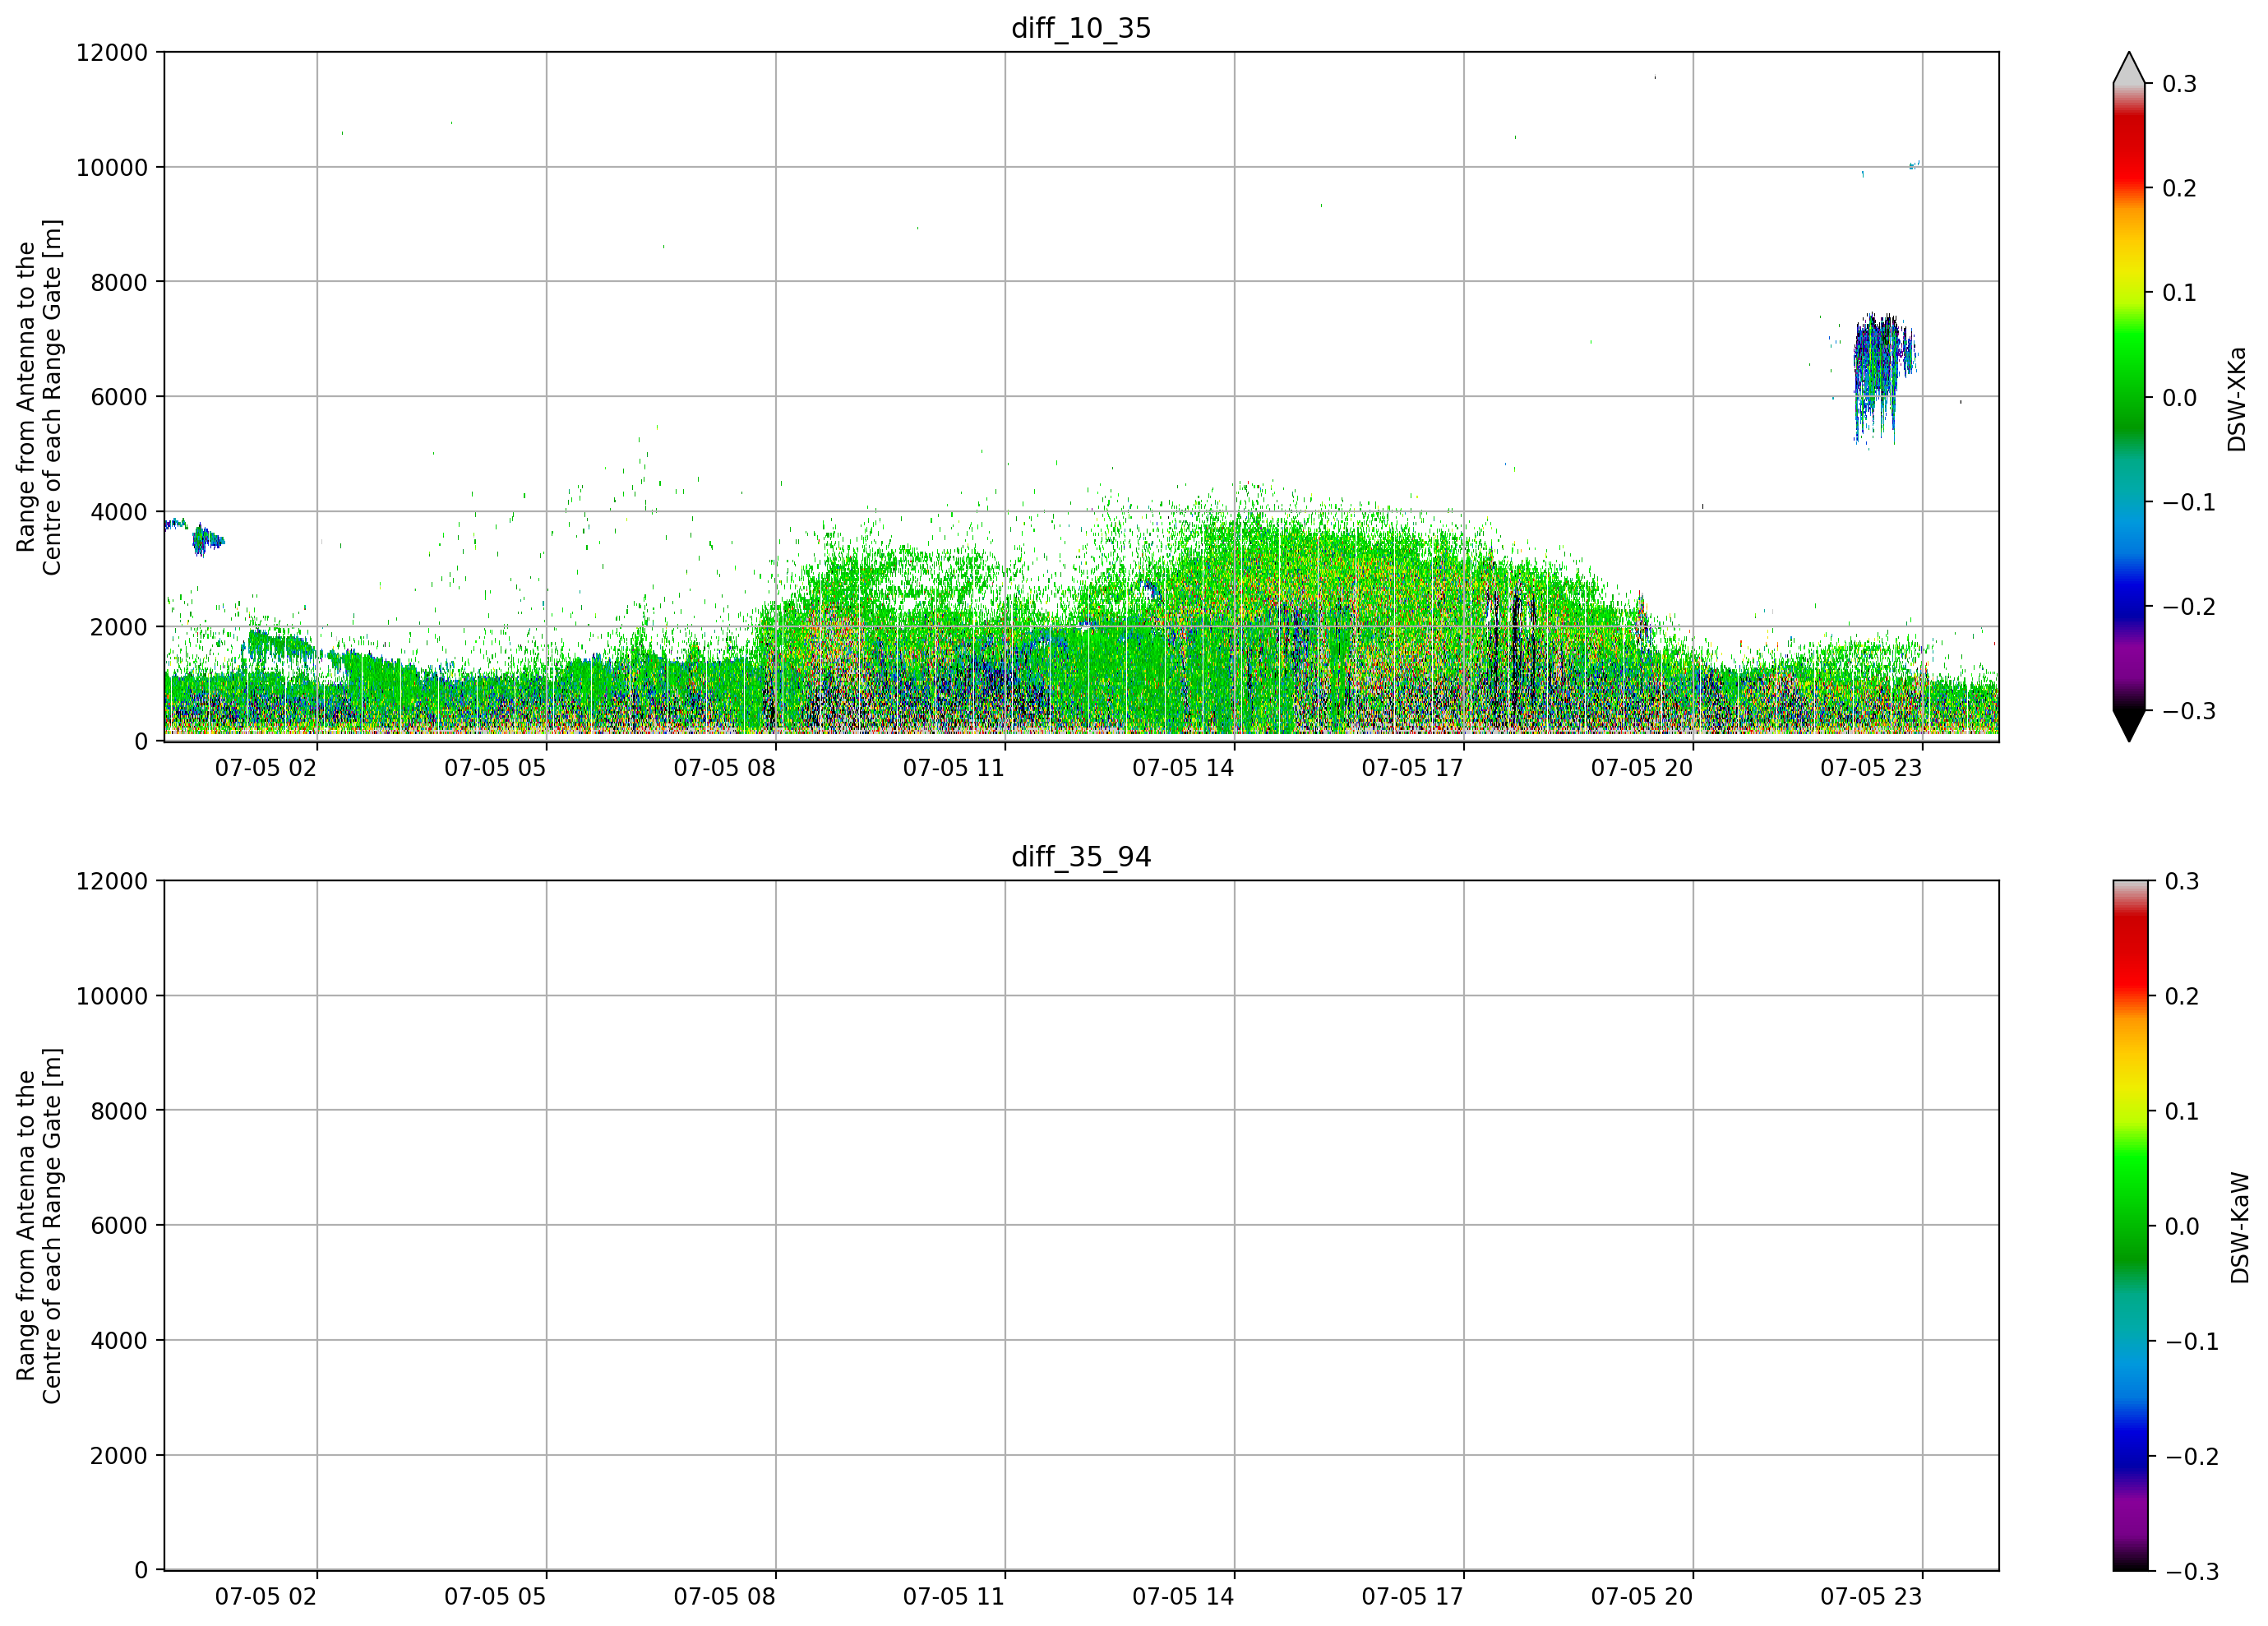This screenshot has height=1626, width=2268.
Task: Click the 6000 y-tick of diff_10_35 plot
Action: [119, 397]
